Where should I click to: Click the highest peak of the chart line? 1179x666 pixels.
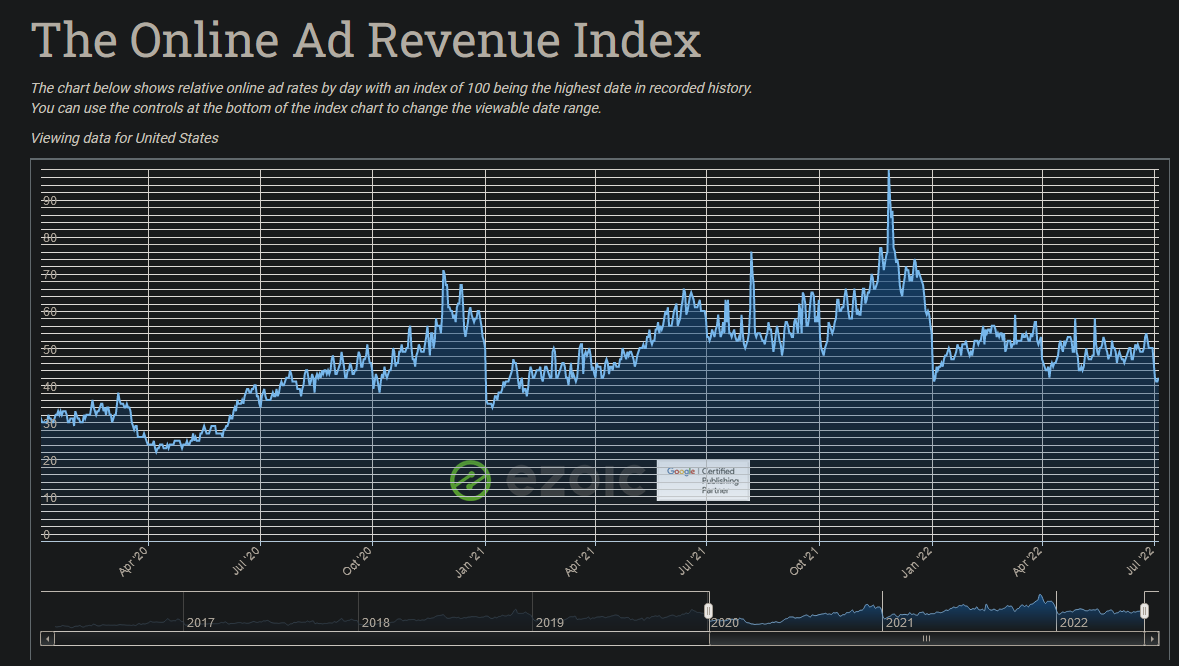[x=888, y=172]
